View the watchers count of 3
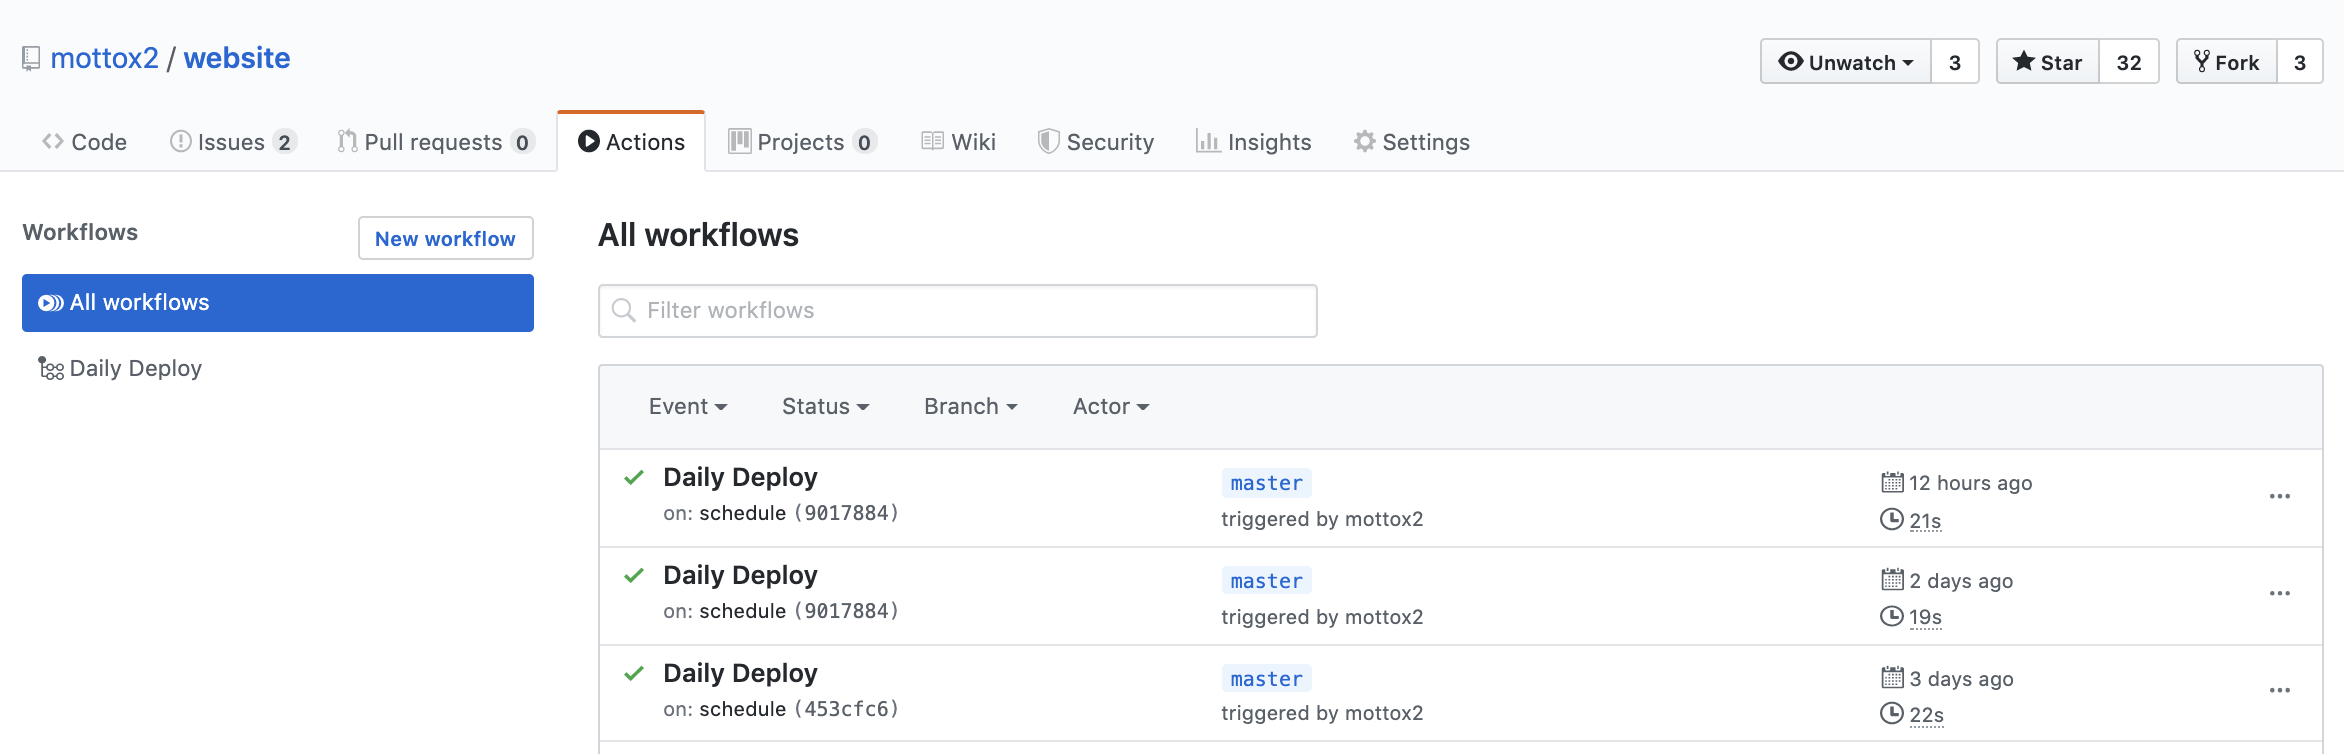Screen dimensions: 2344x754 click(1955, 62)
